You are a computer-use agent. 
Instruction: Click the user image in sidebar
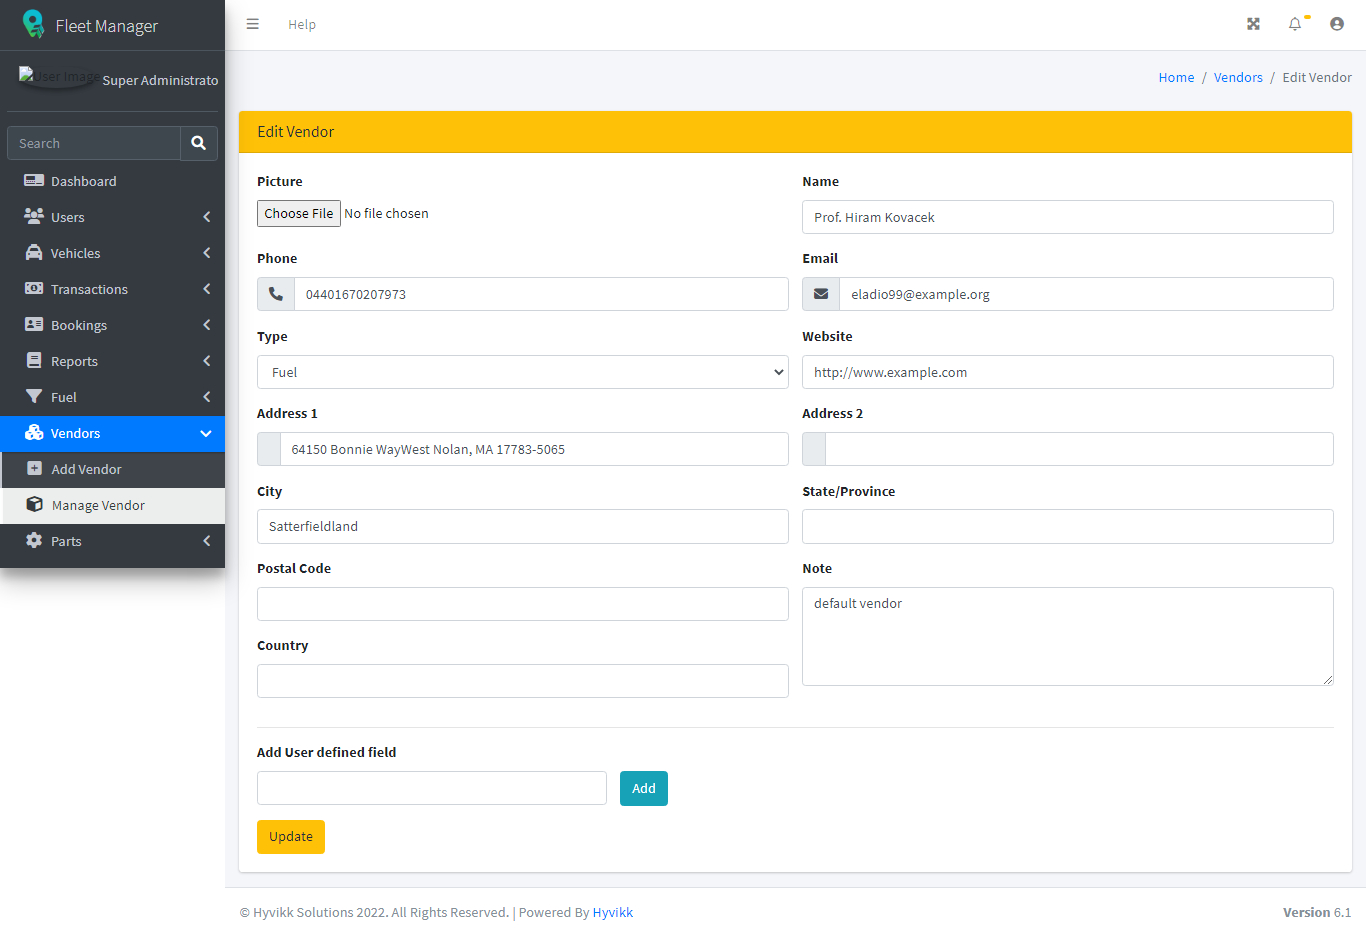58,76
